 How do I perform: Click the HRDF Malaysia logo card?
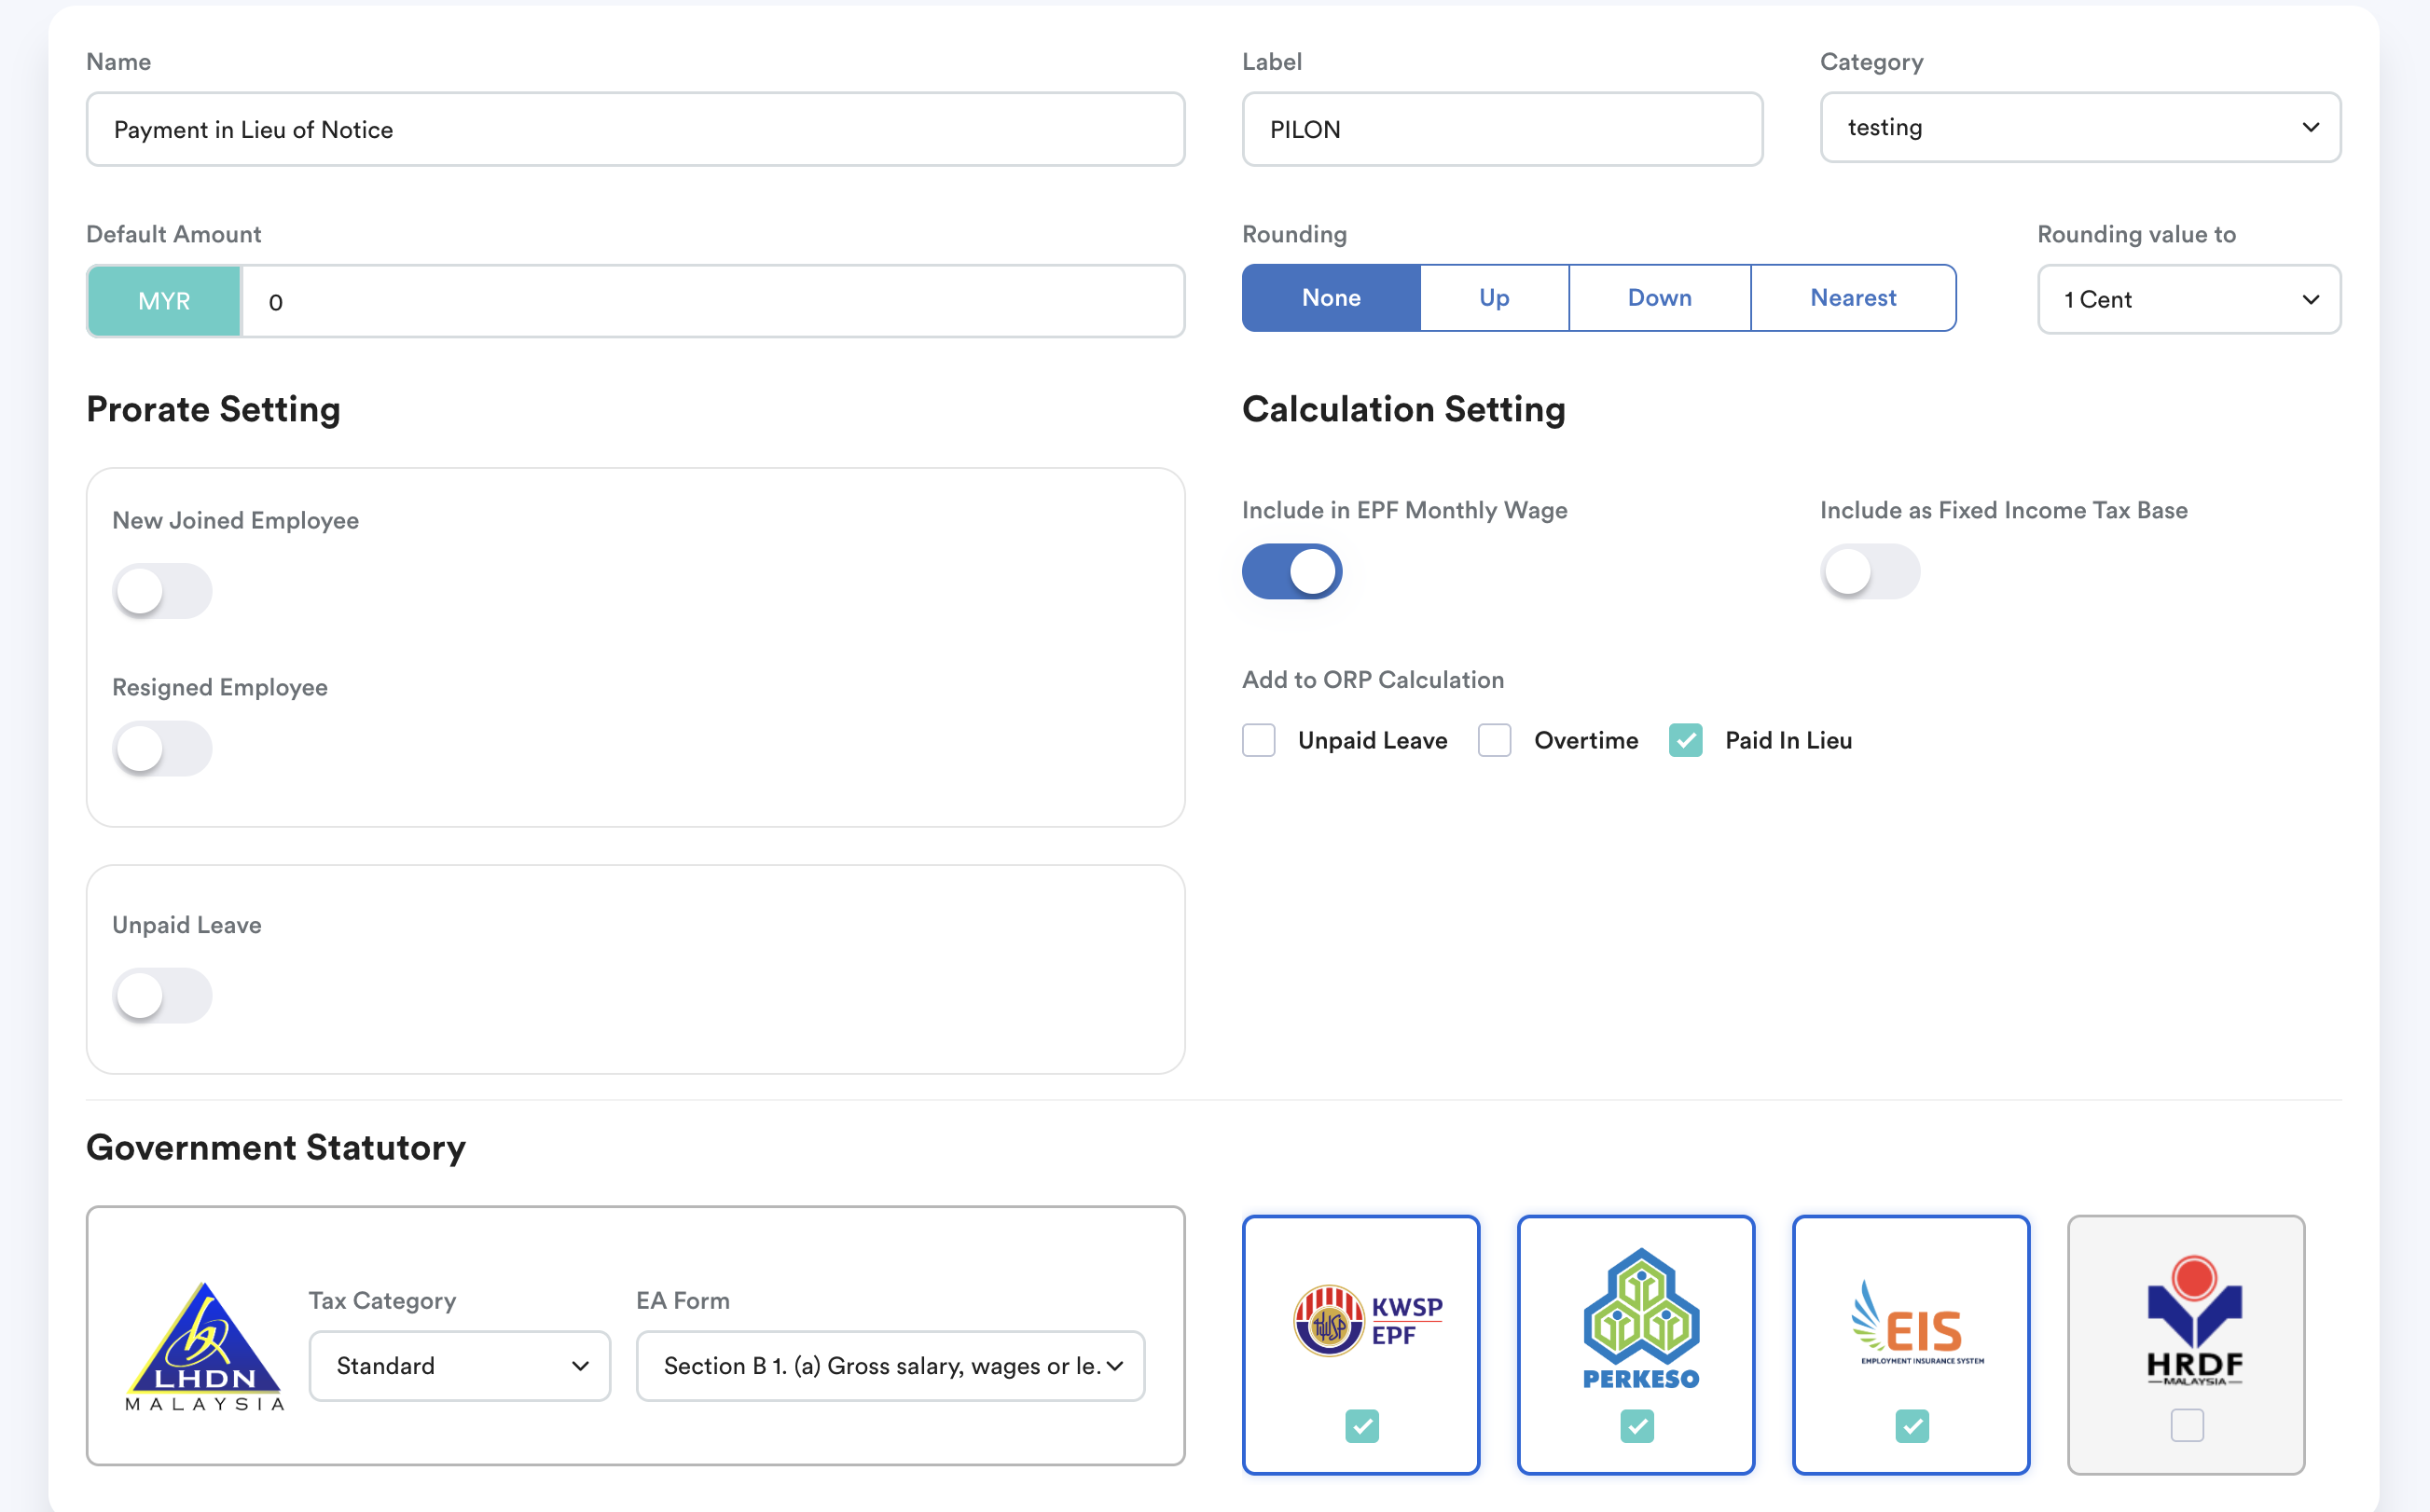click(x=2186, y=1320)
